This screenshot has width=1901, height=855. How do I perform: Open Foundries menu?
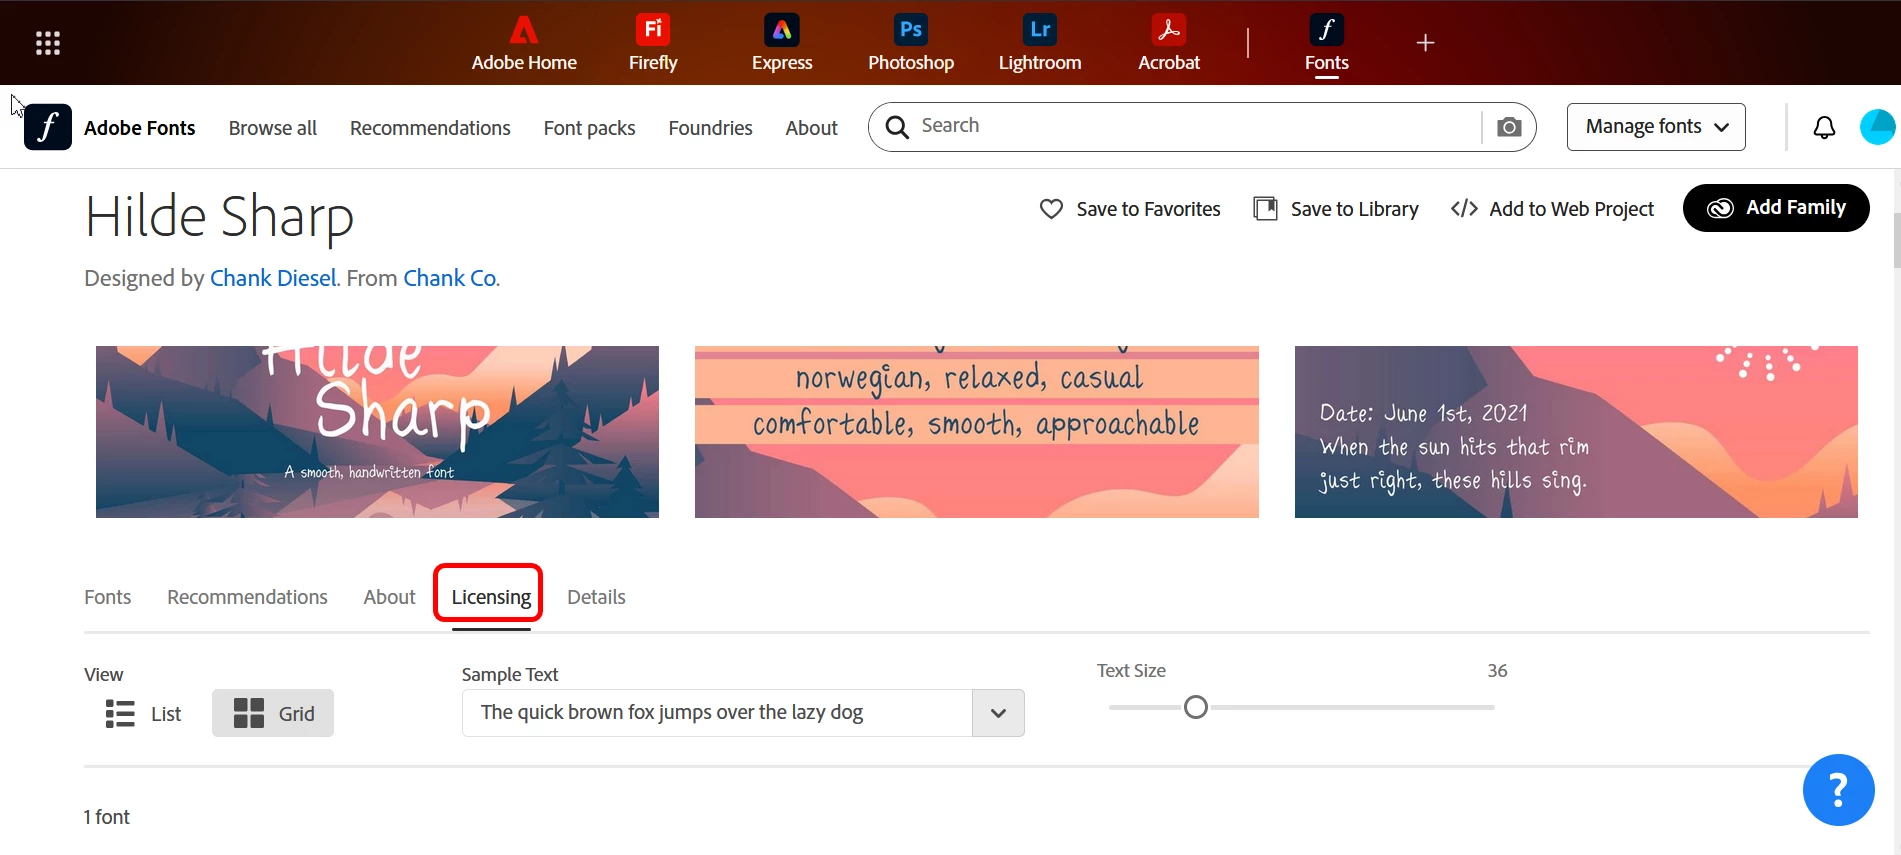coord(710,128)
